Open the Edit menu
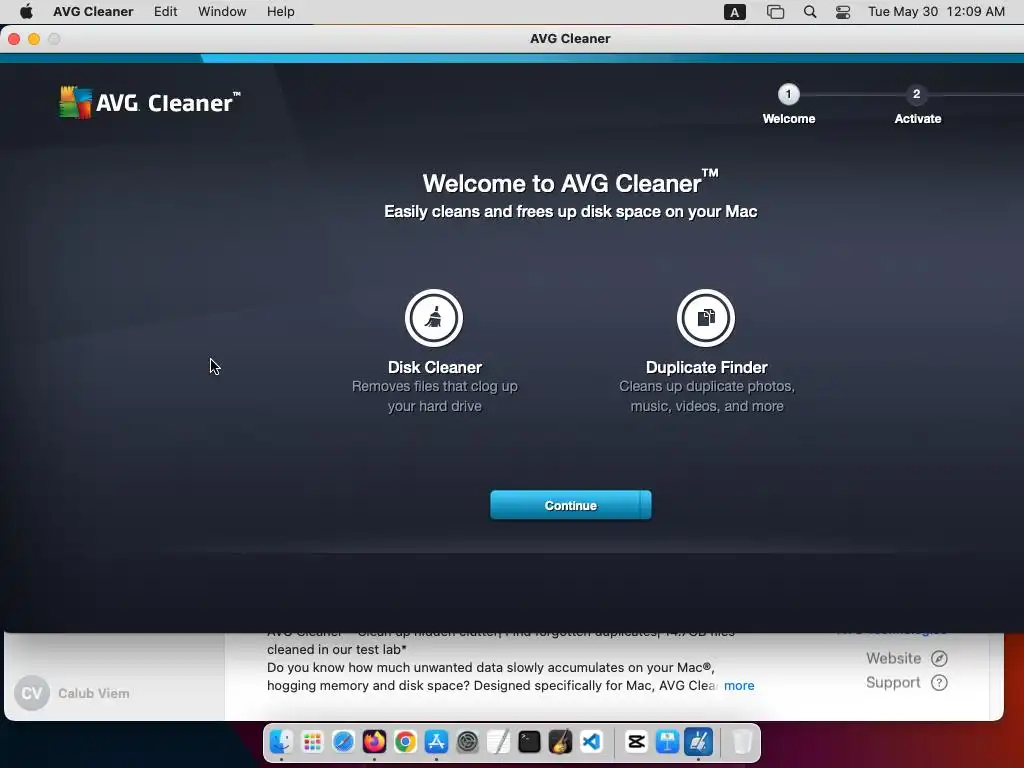The image size is (1024, 768). (165, 12)
